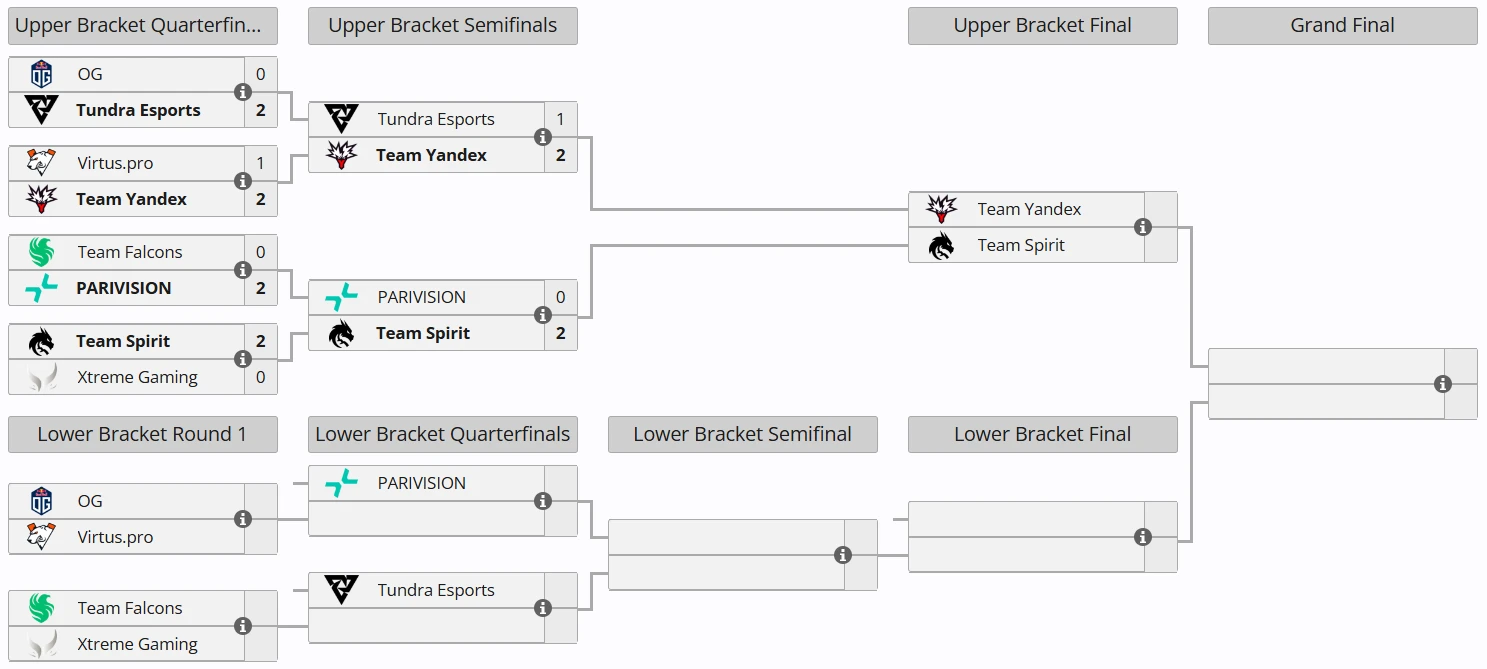Open the Grand Final match info icon
The width and height of the screenshot is (1487, 669).
point(1443,384)
